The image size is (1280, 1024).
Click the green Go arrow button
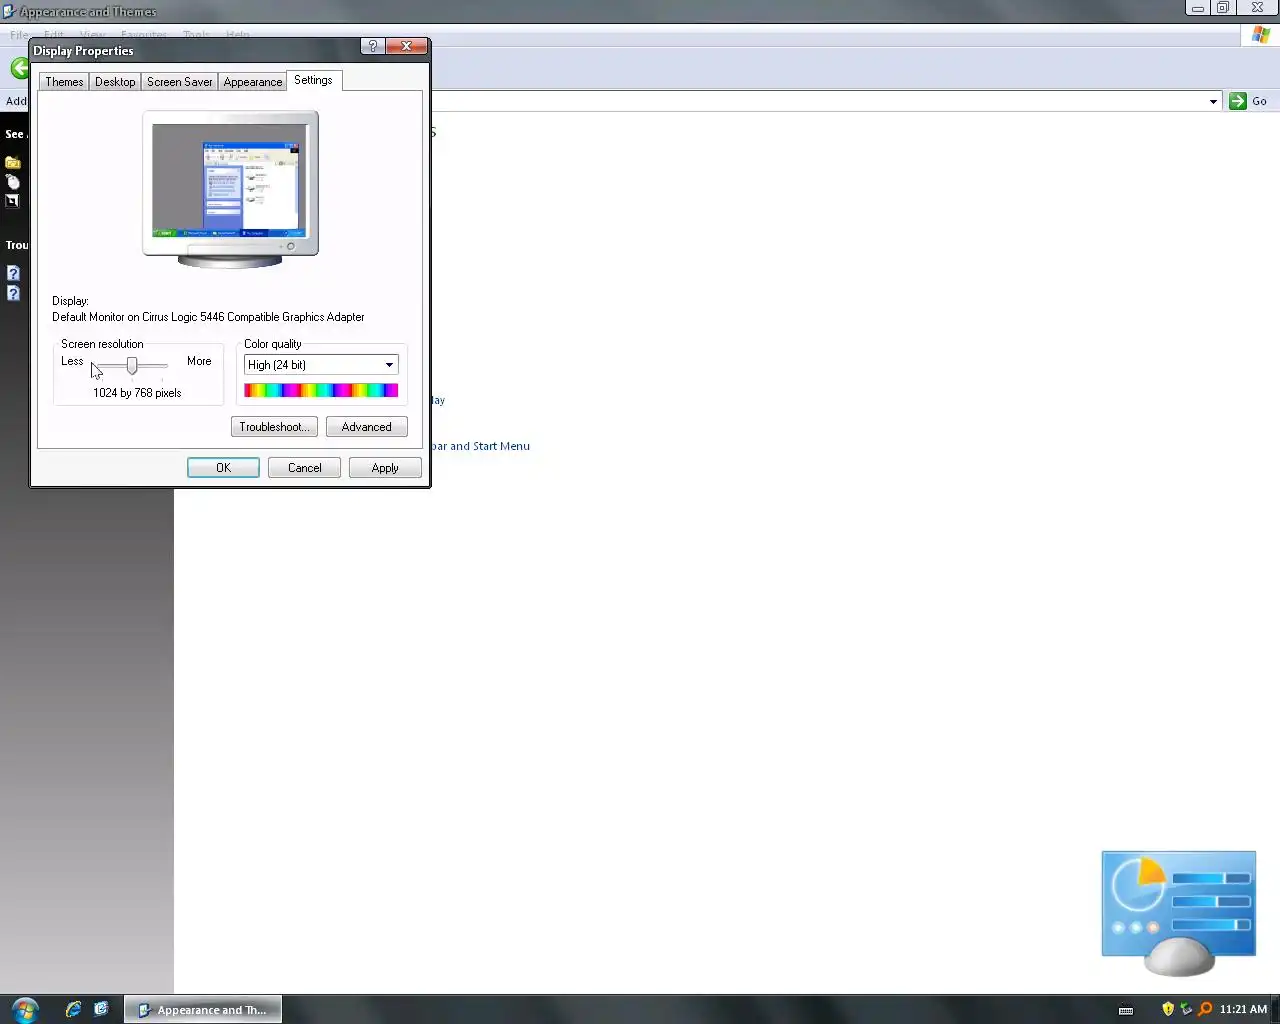[1238, 101]
